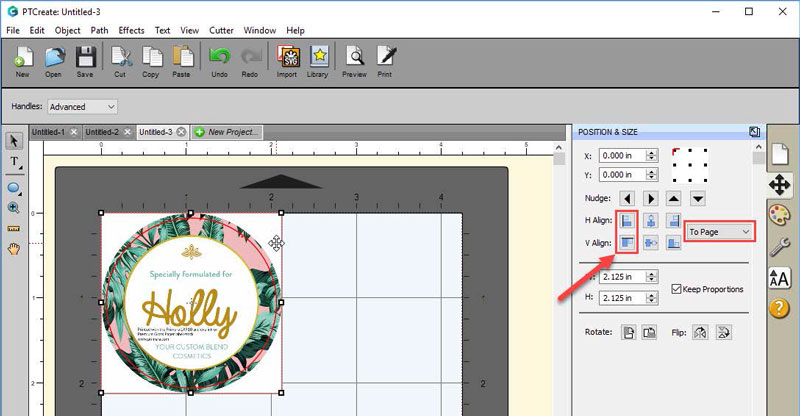Viewport: 800px width, 416px height.
Task: Align object to top vertically
Action: [627, 243]
